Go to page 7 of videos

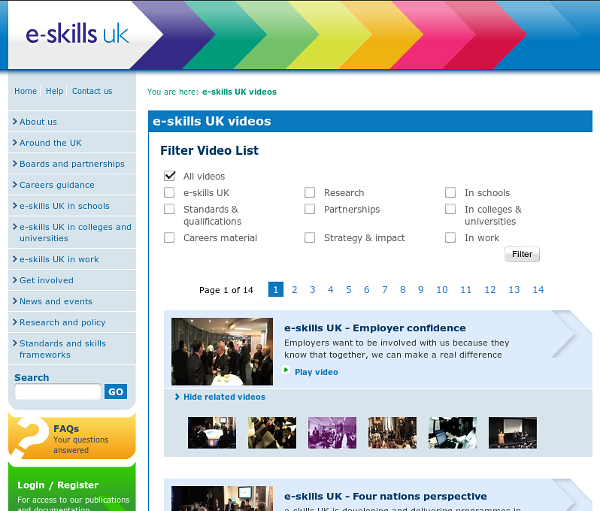[x=385, y=290]
